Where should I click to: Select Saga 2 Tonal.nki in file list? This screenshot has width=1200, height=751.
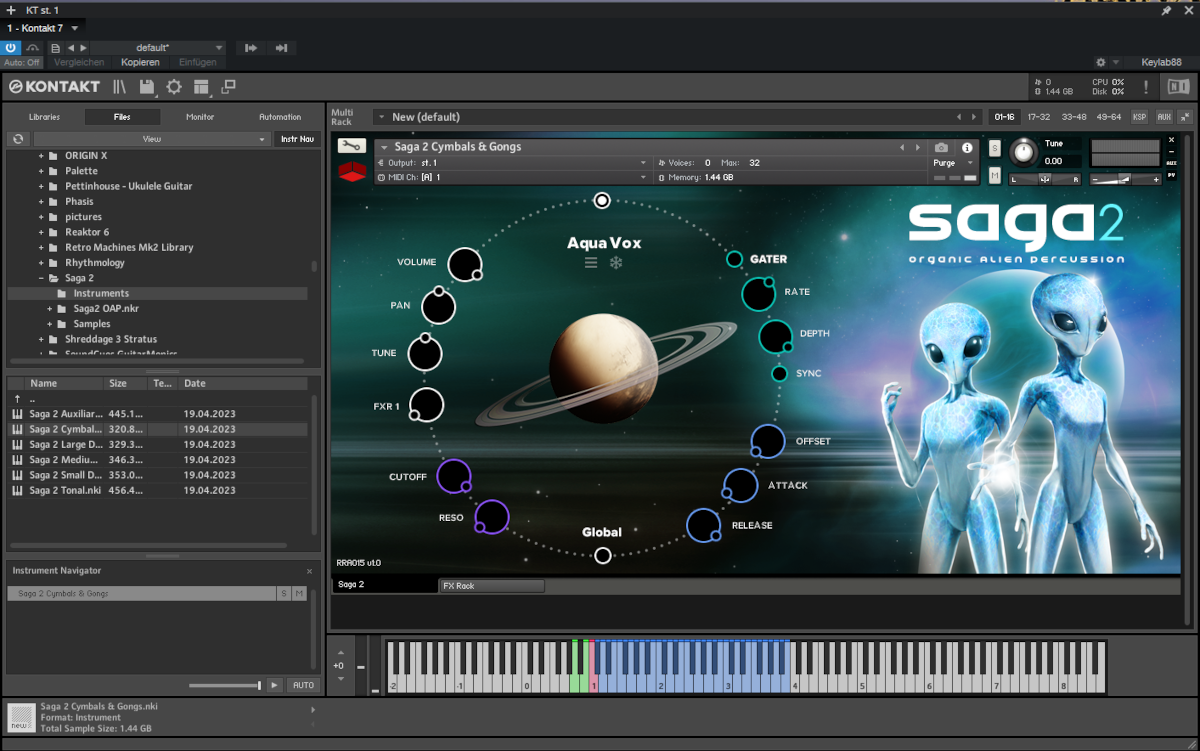159,491
